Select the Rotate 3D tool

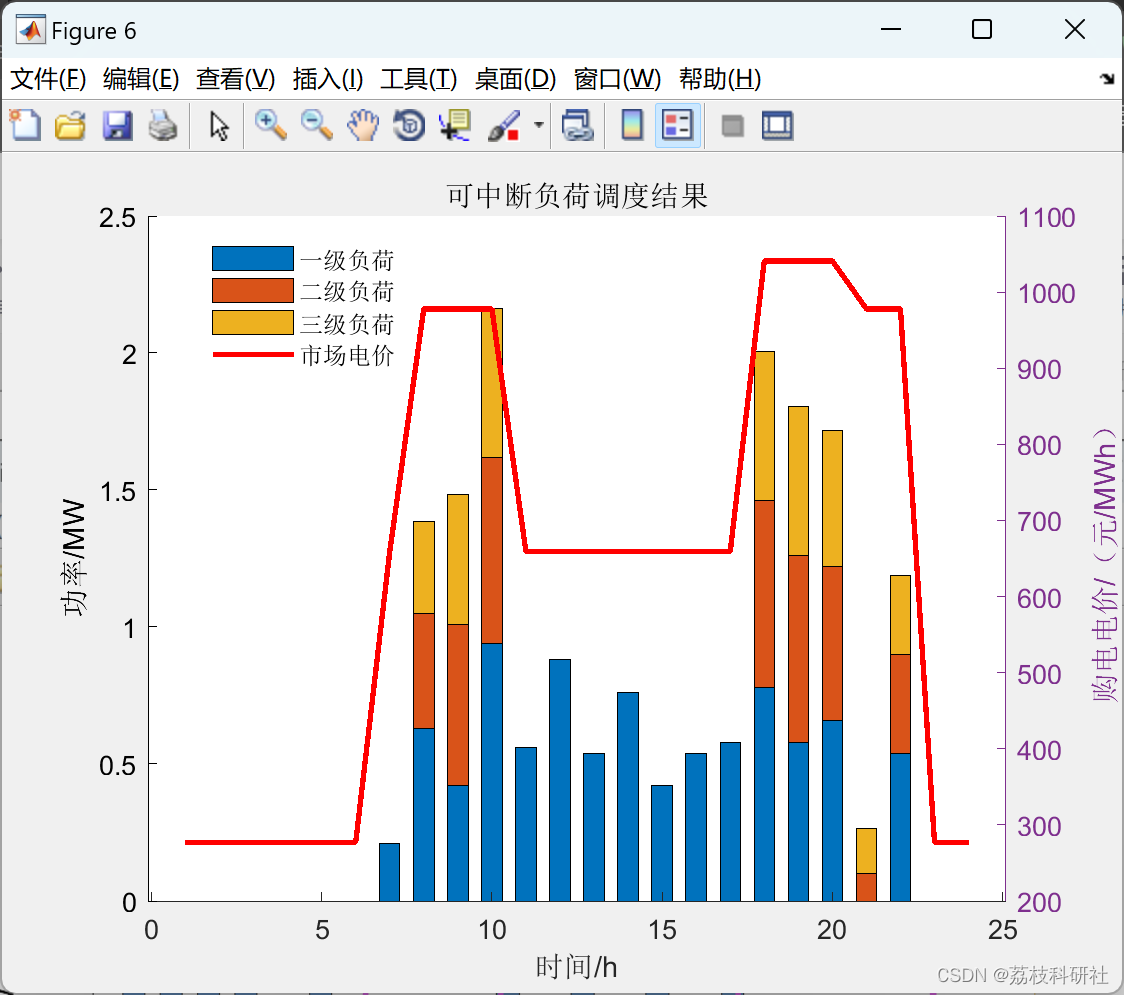click(x=409, y=125)
